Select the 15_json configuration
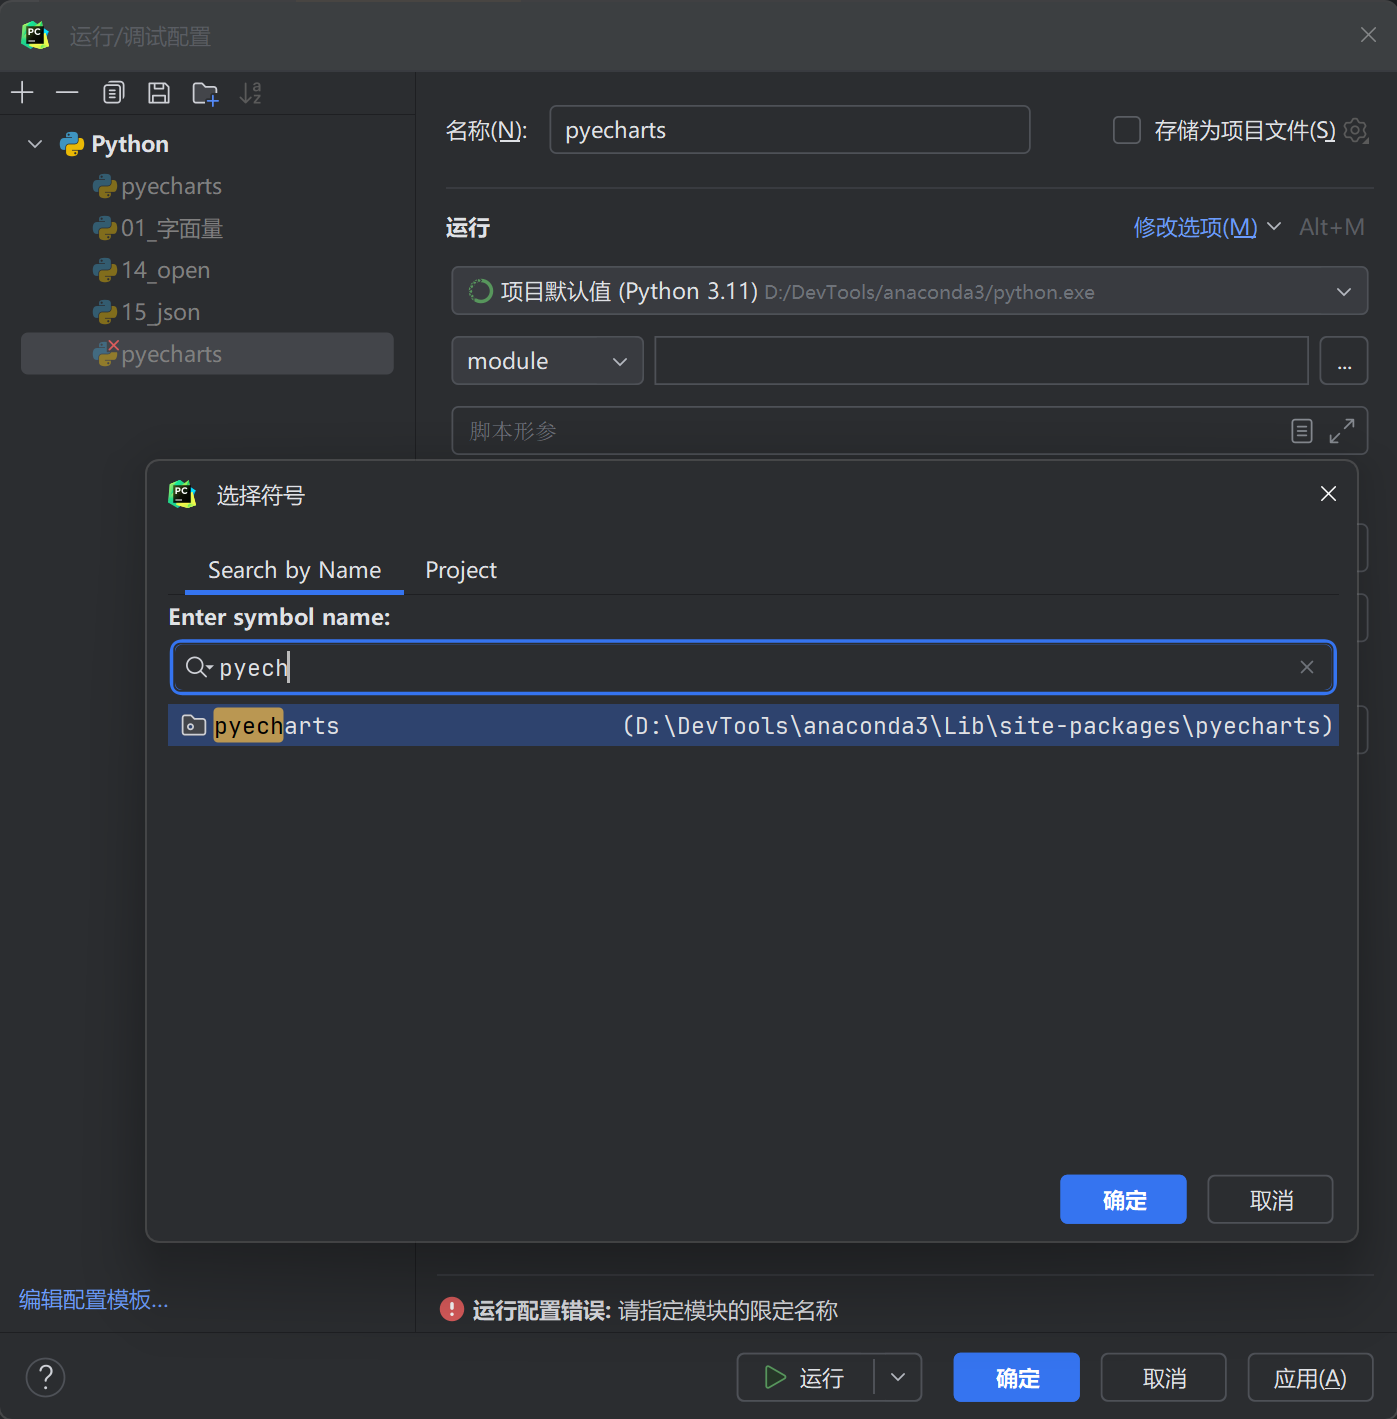The image size is (1397, 1419). 207,312
